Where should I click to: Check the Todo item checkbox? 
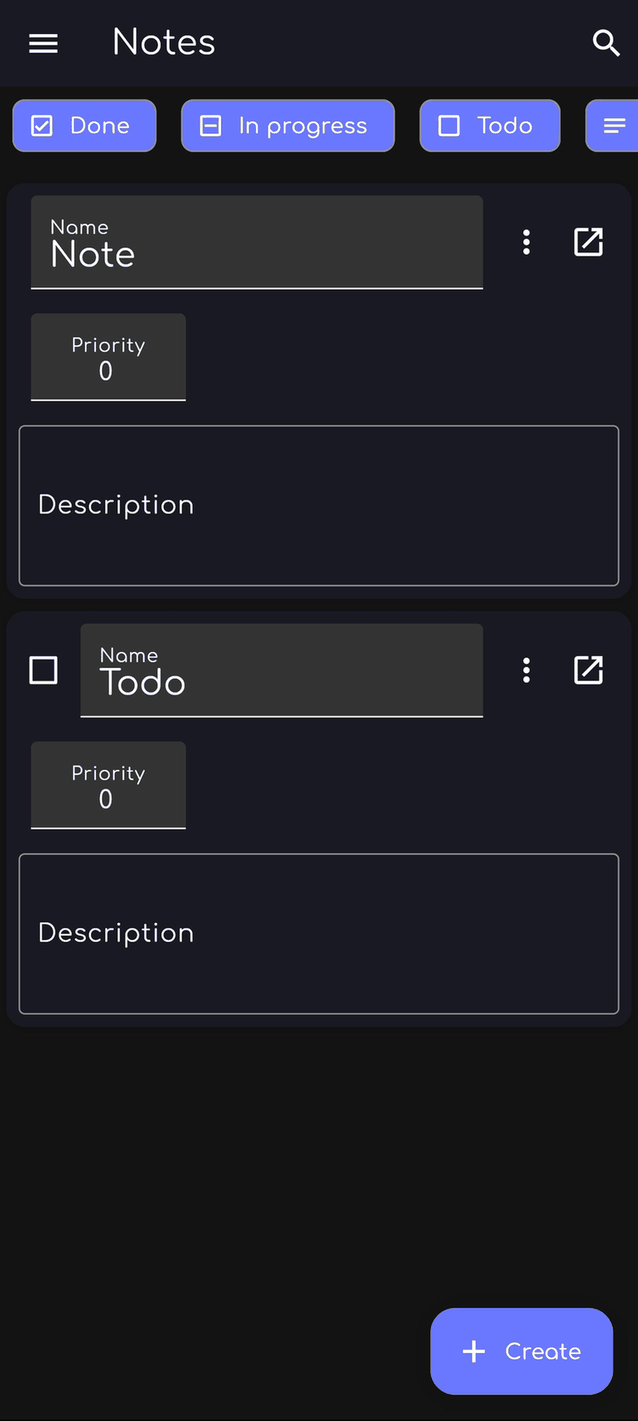tap(43, 670)
